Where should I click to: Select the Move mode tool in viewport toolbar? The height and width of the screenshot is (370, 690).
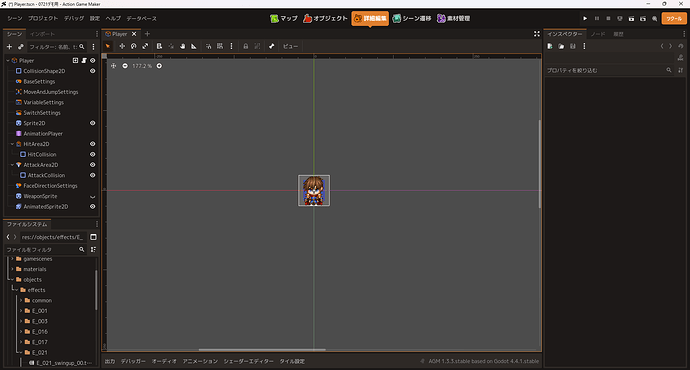tap(122, 46)
